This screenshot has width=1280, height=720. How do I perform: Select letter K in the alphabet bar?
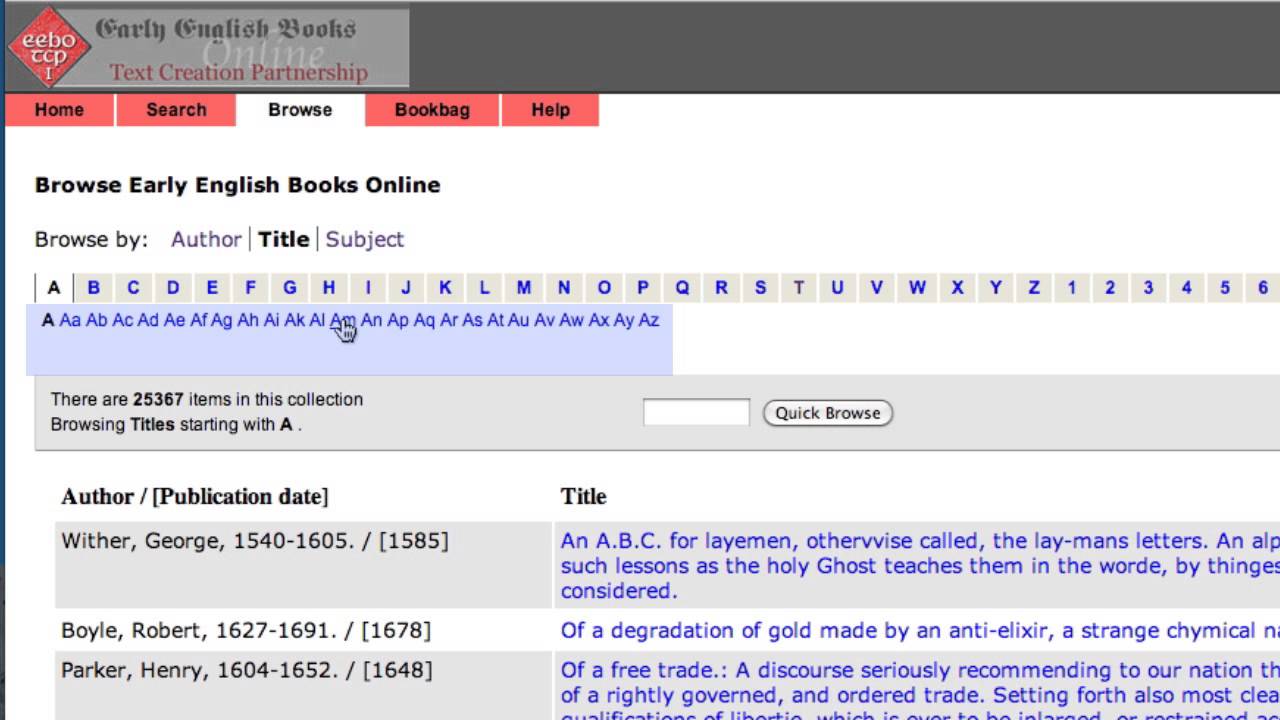point(445,288)
